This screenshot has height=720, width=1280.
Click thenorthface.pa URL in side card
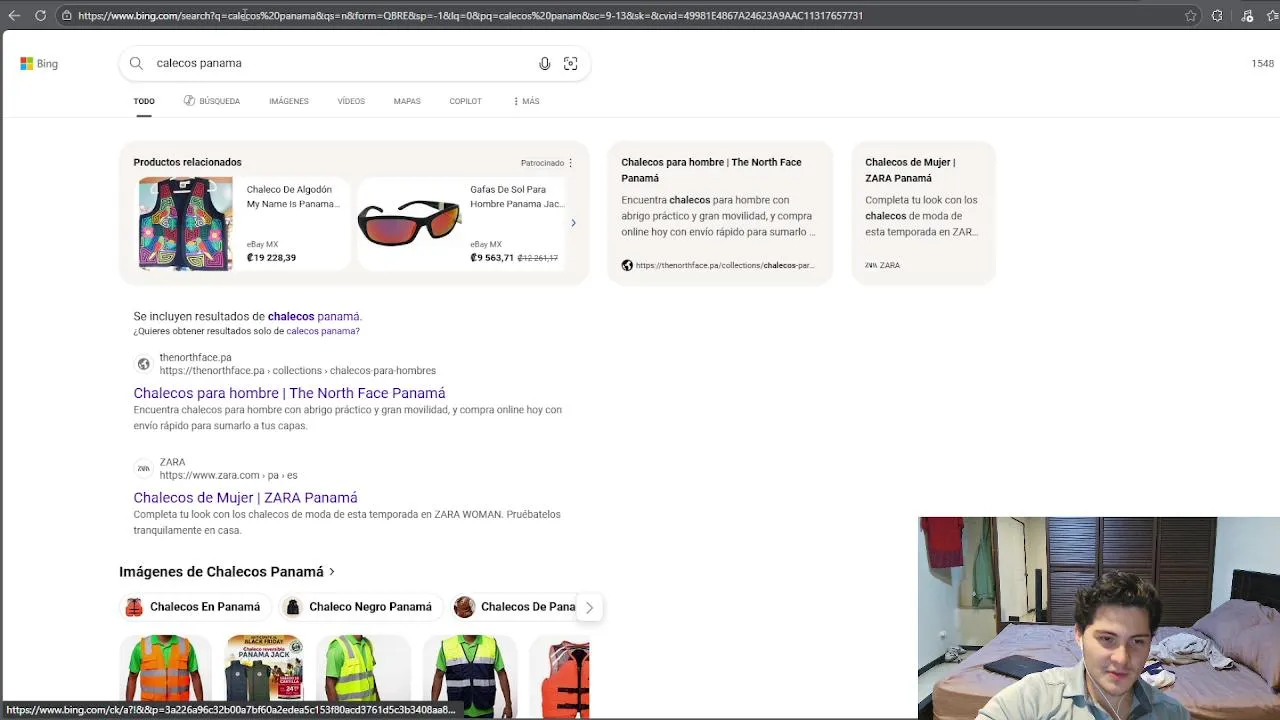pyautogui.click(x=725, y=265)
